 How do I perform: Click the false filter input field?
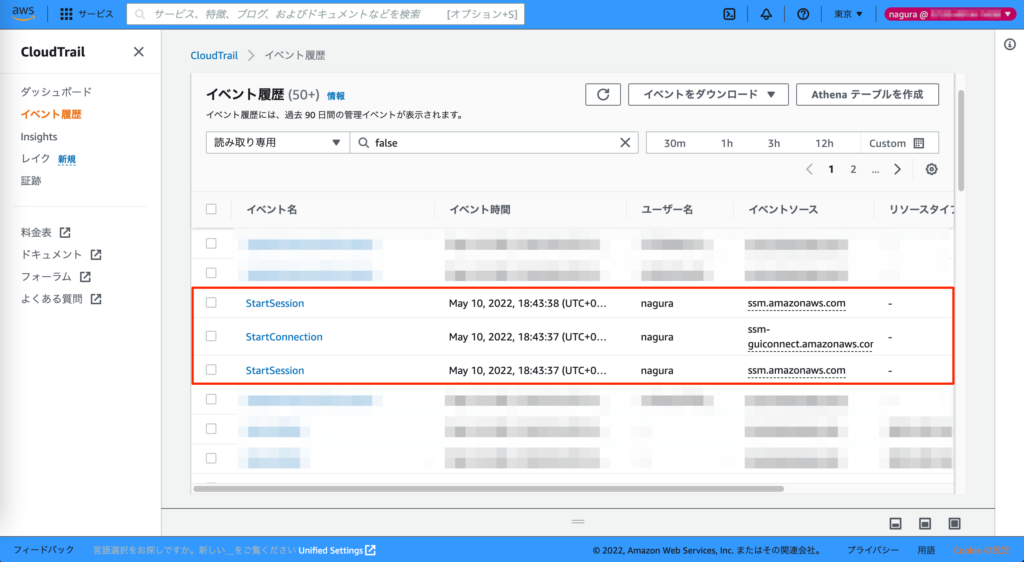(493, 142)
